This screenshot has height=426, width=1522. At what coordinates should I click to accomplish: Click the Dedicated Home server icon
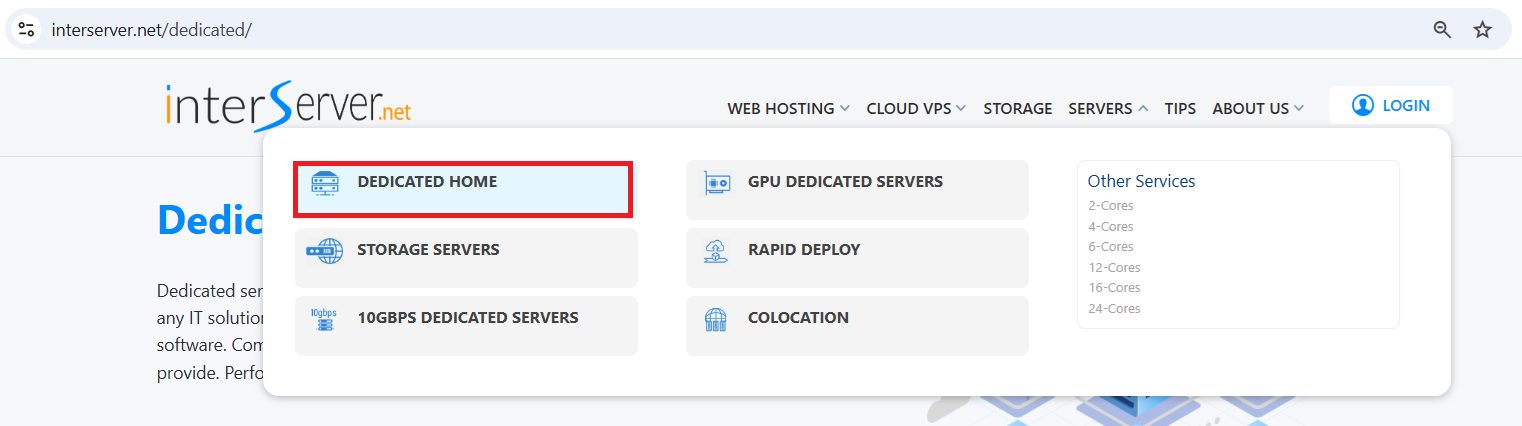pos(325,183)
